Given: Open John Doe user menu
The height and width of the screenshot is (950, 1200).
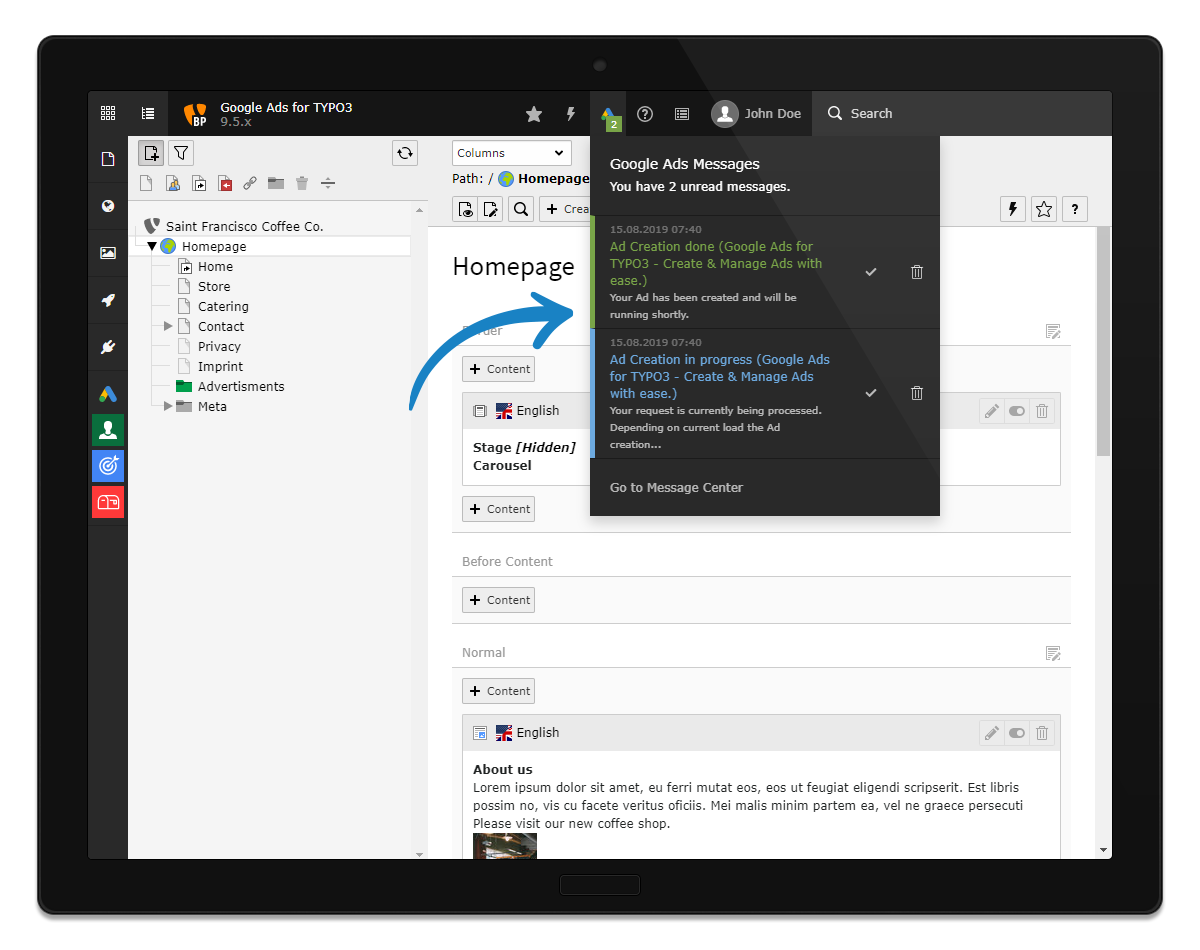Looking at the screenshot, I should [757, 114].
